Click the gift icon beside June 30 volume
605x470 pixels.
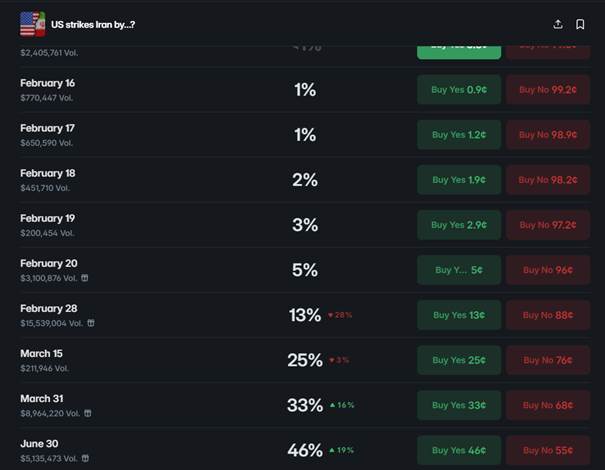pyautogui.click(x=85, y=458)
